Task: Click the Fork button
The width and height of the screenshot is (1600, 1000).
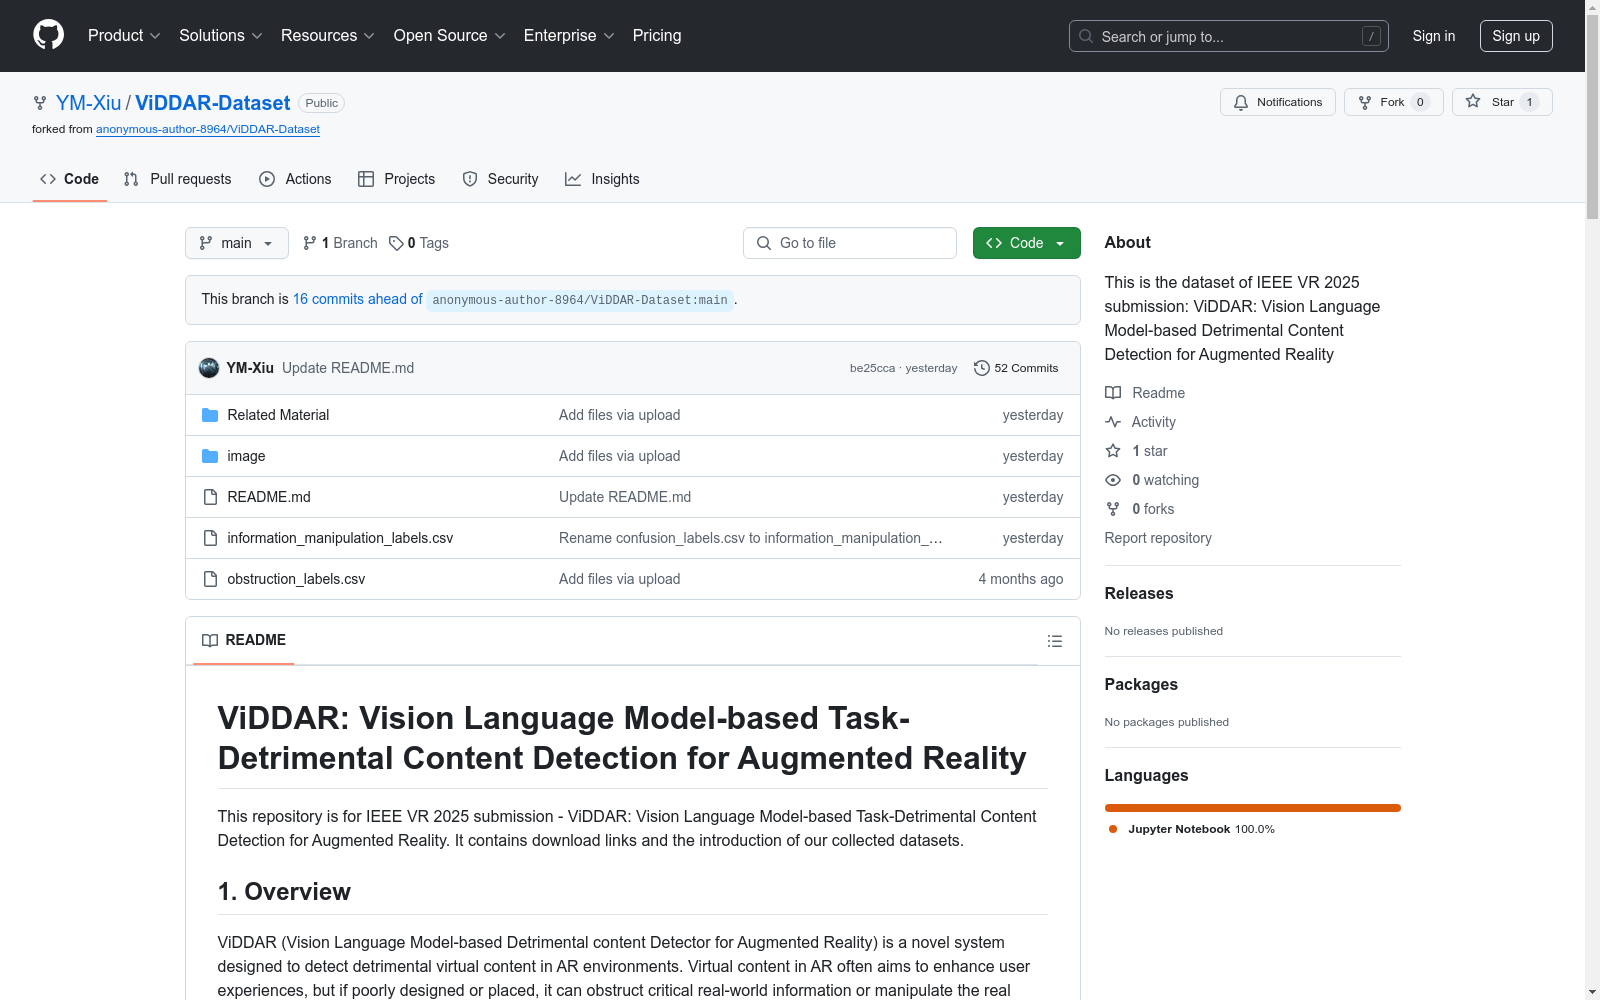Action: 1394,102
